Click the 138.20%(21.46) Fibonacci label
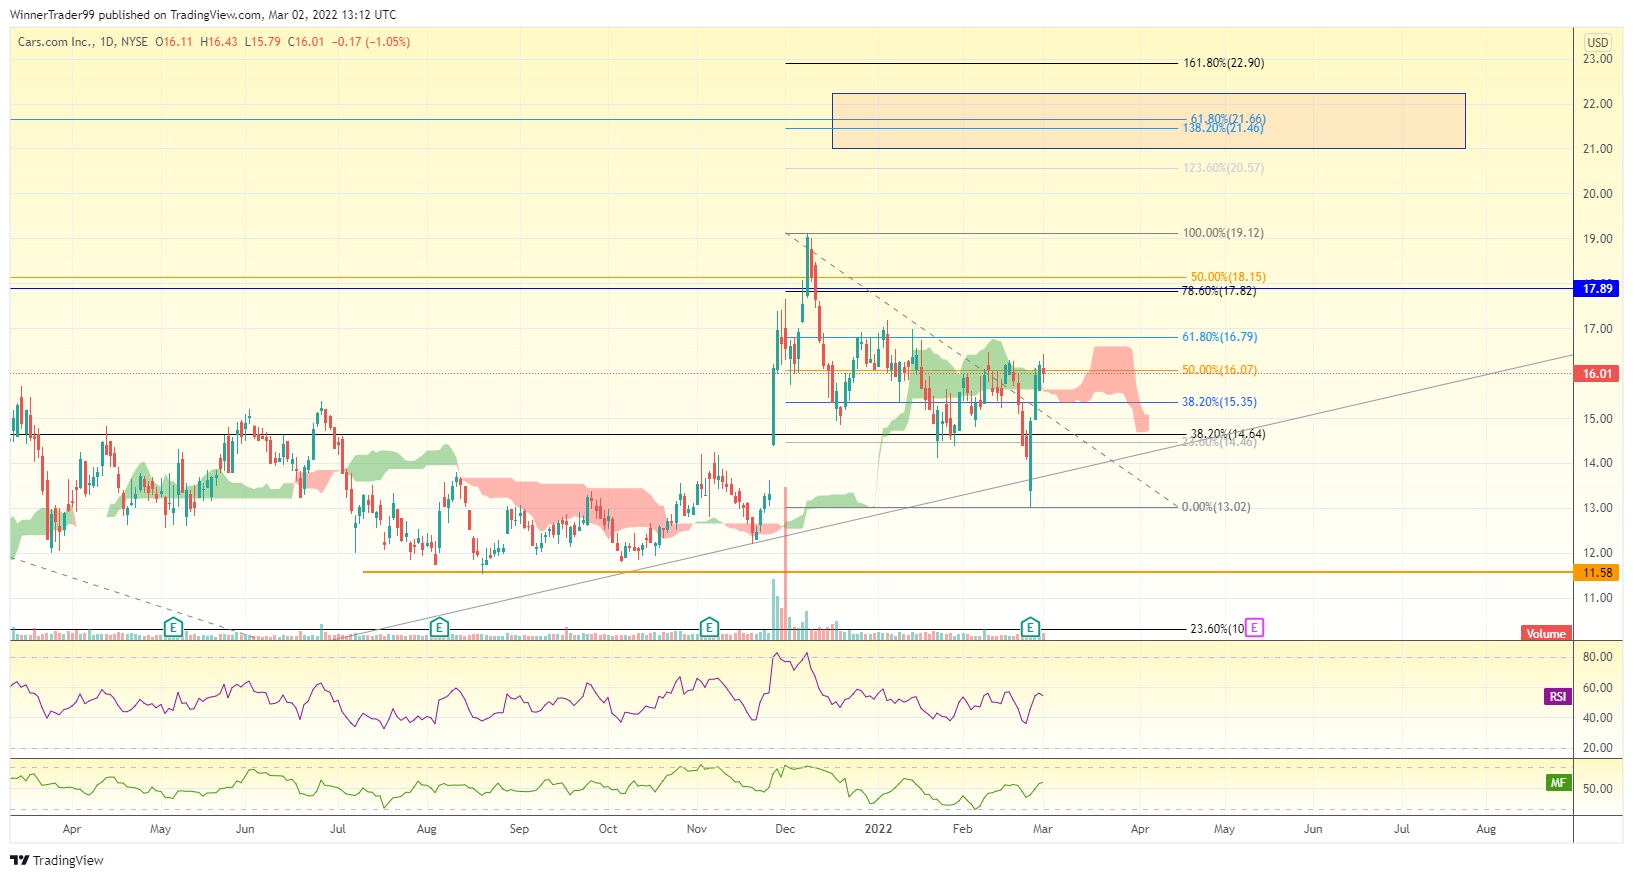 [x=1223, y=129]
